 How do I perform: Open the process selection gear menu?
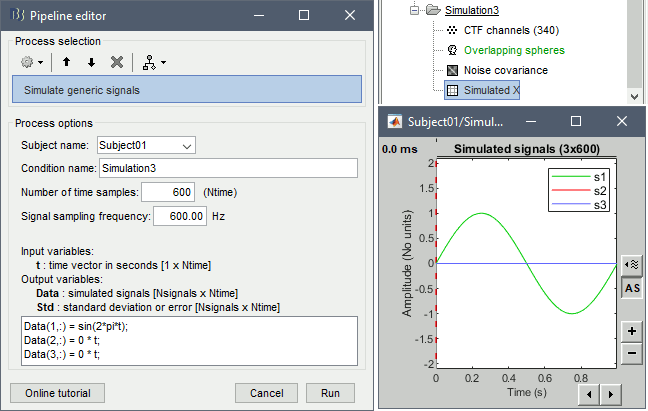pos(31,62)
